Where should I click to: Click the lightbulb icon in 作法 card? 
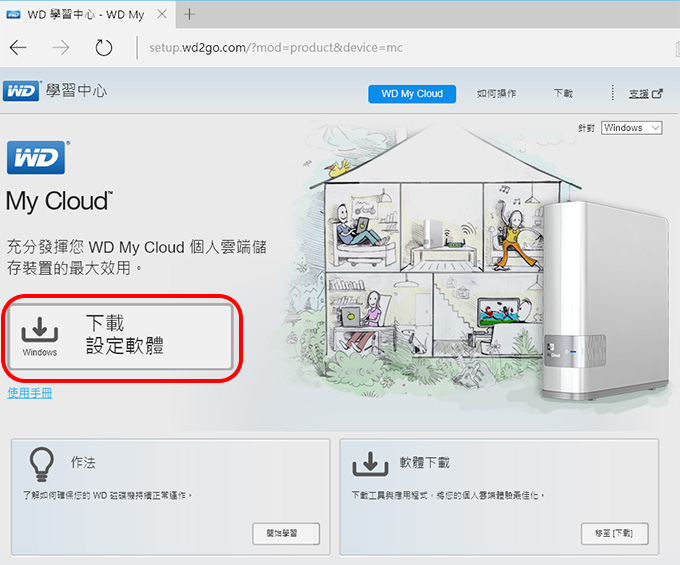tap(42, 464)
